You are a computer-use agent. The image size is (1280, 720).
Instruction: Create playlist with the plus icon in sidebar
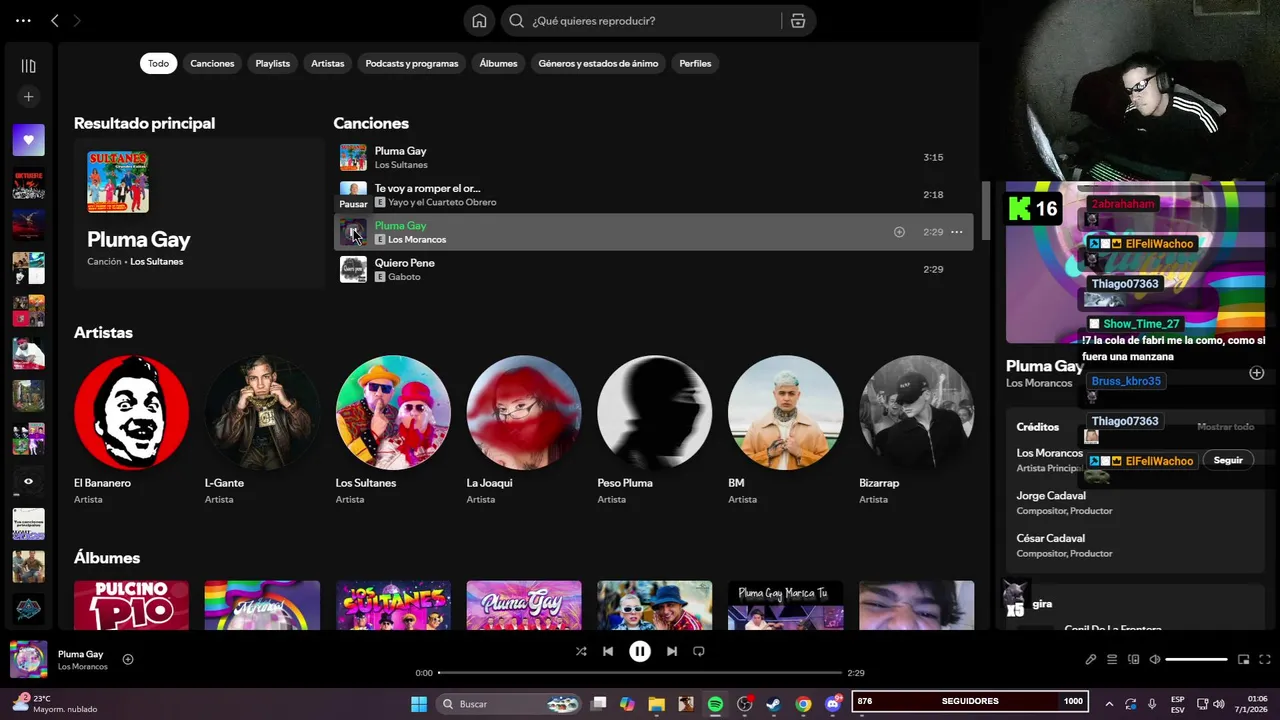pos(28,97)
